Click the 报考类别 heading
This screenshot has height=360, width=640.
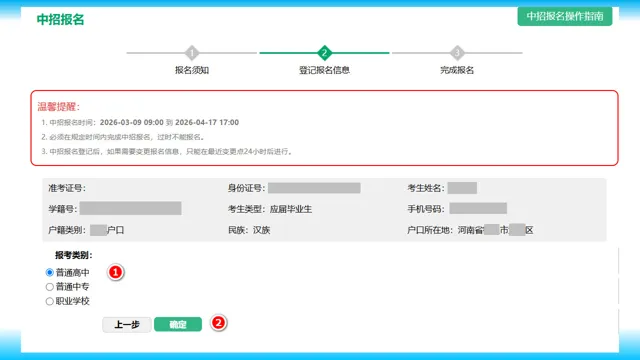pyautogui.click(x=74, y=256)
